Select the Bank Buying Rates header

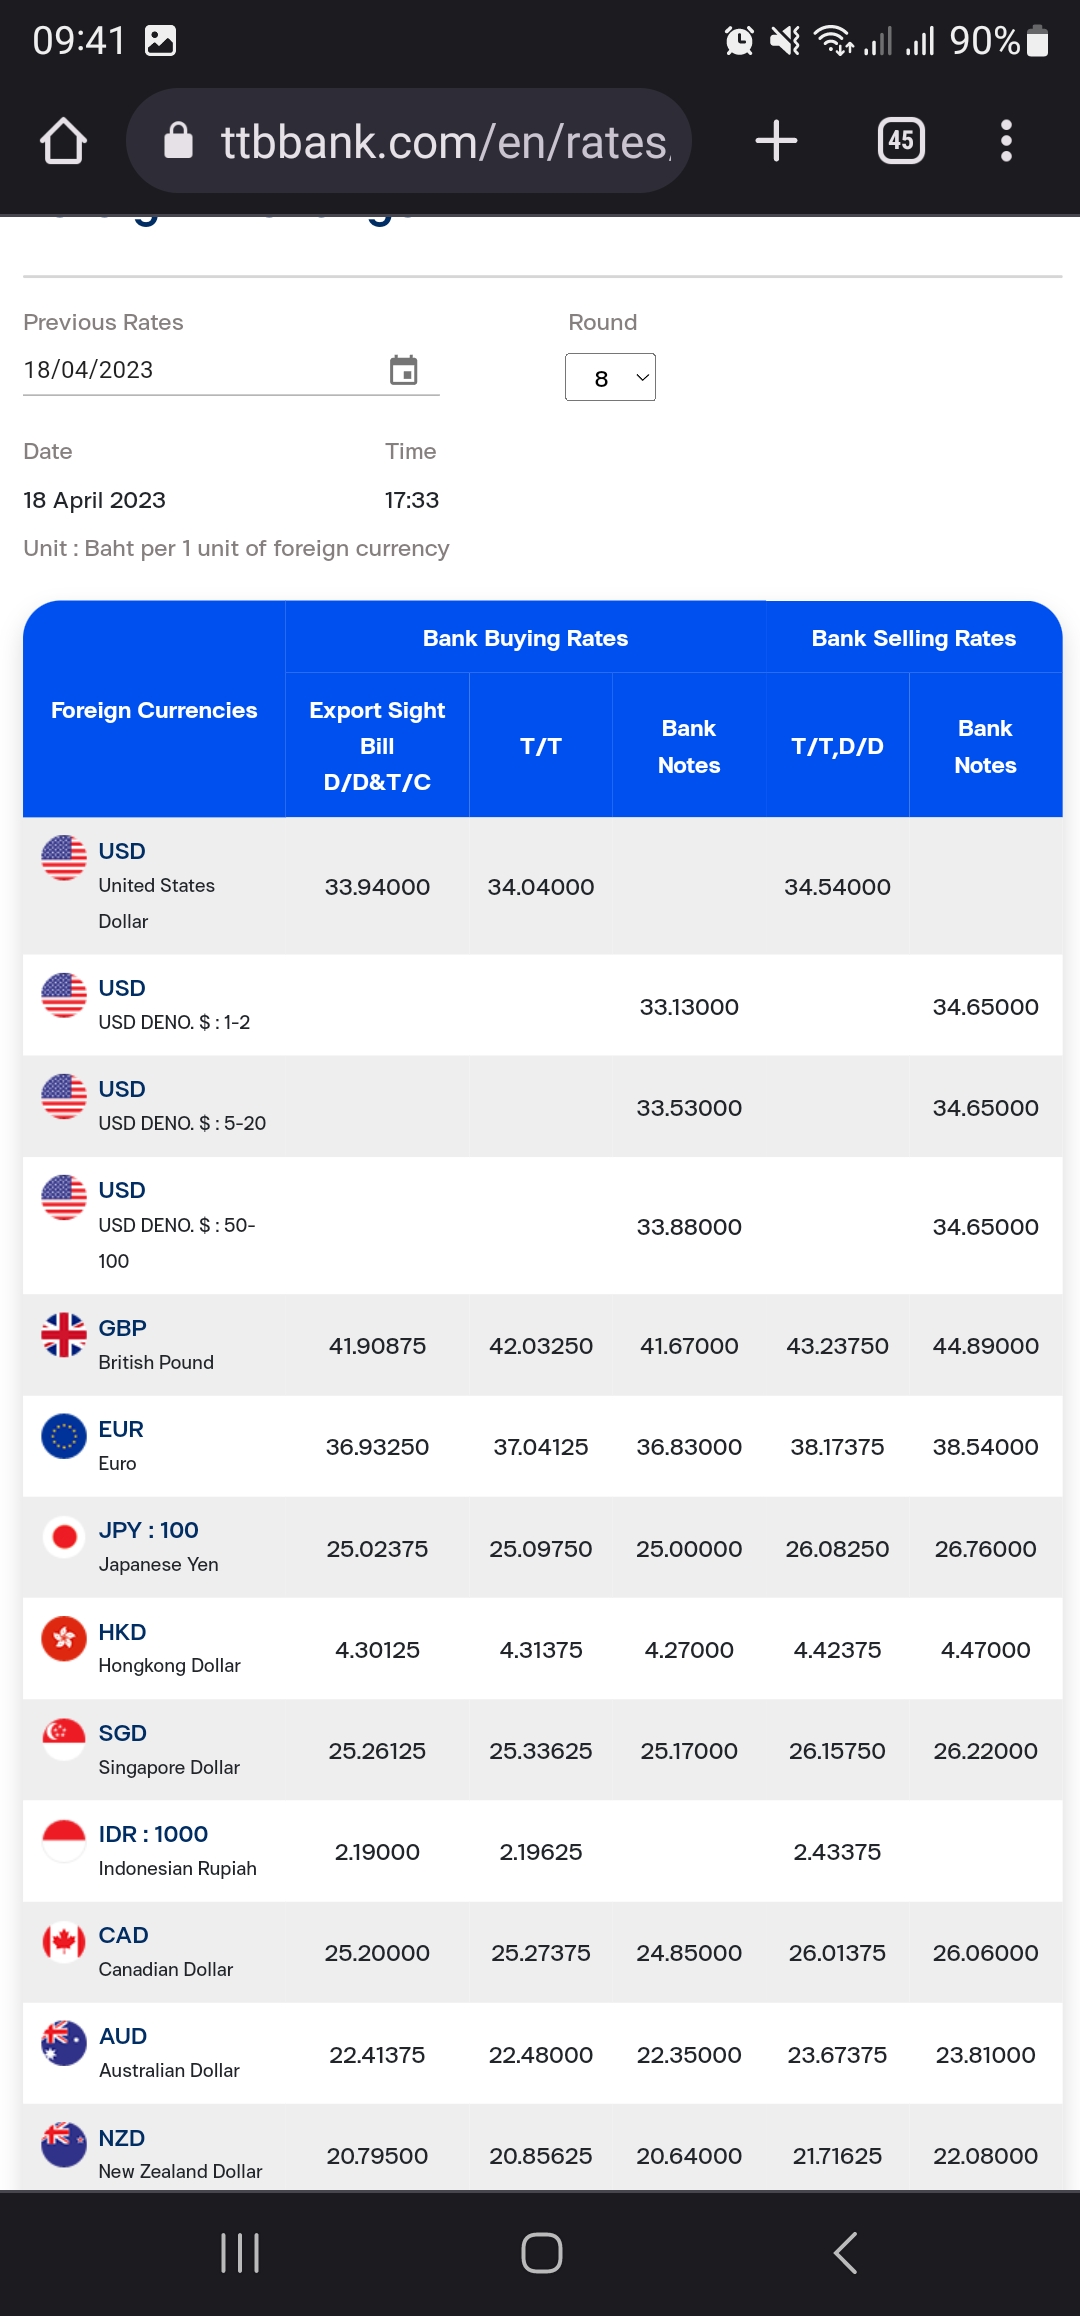pos(525,638)
